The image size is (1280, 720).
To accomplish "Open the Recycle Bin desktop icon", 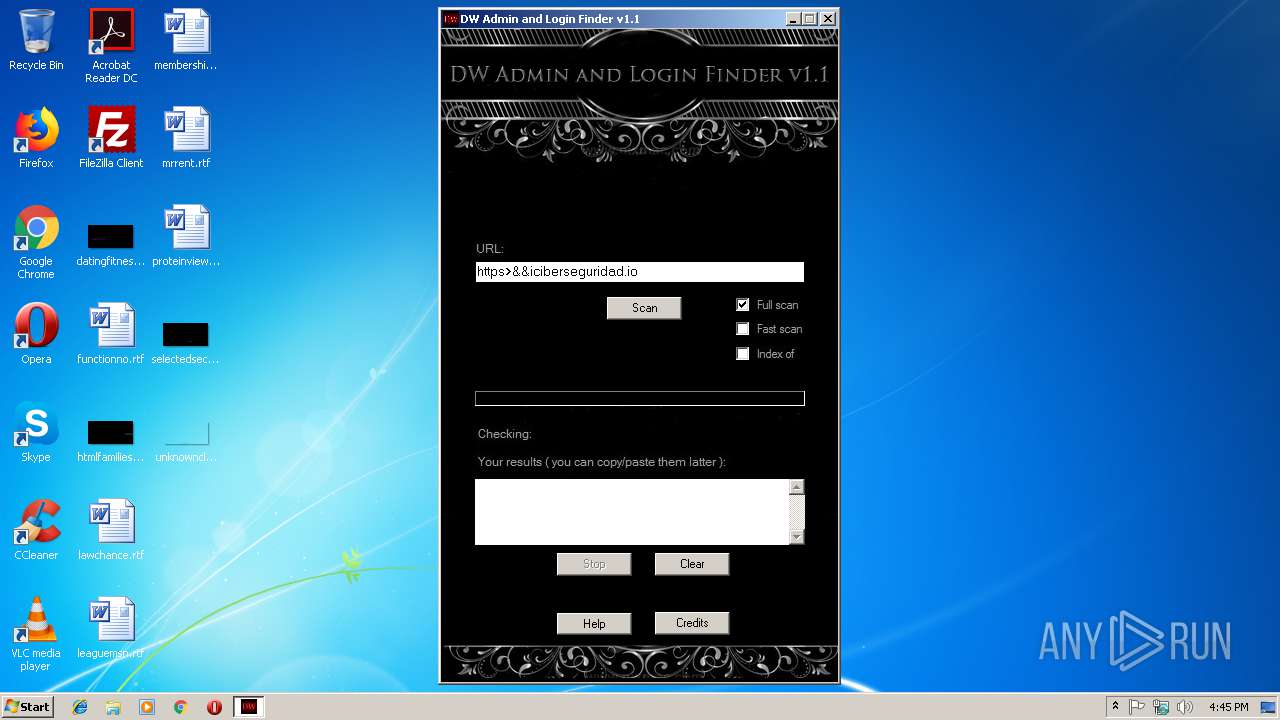I will (36, 40).
